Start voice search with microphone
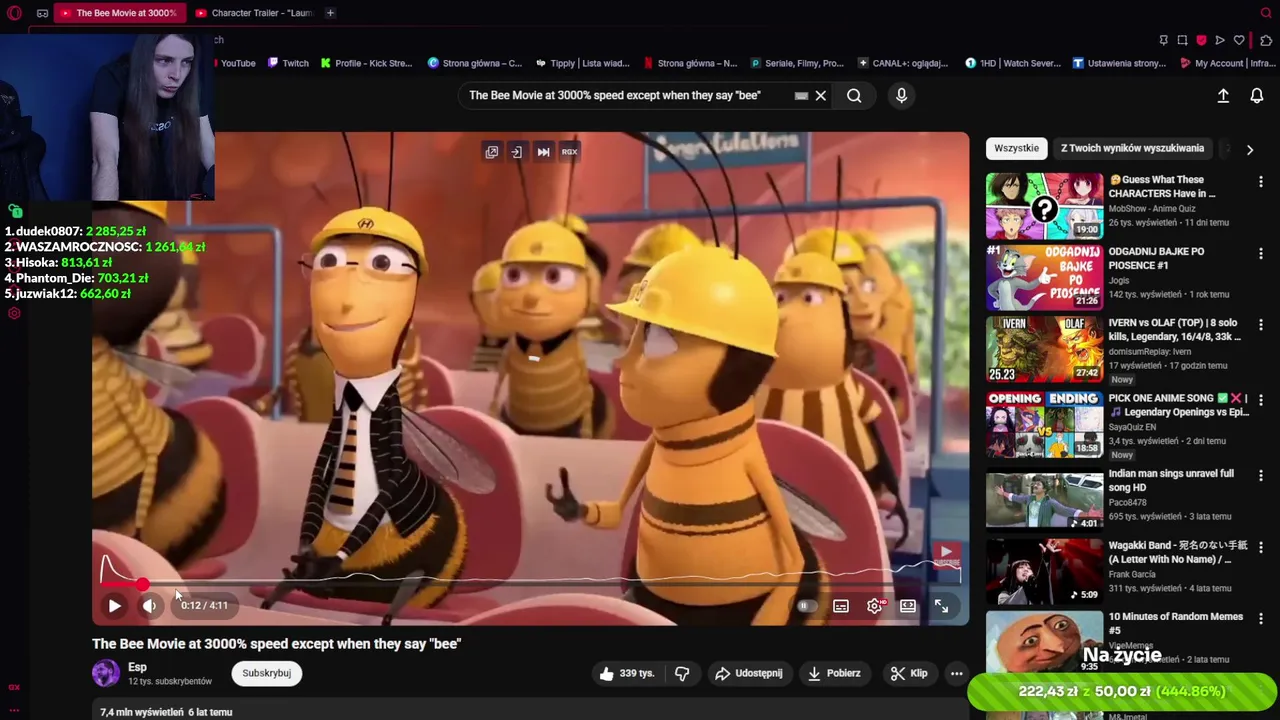1280x720 pixels. pyautogui.click(x=901, y=96)
